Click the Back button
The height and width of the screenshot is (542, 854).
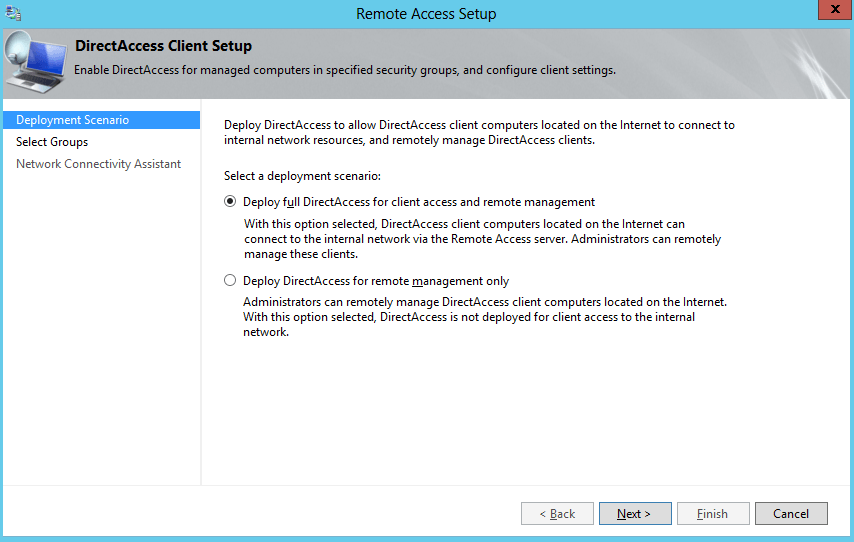(557, 514)
